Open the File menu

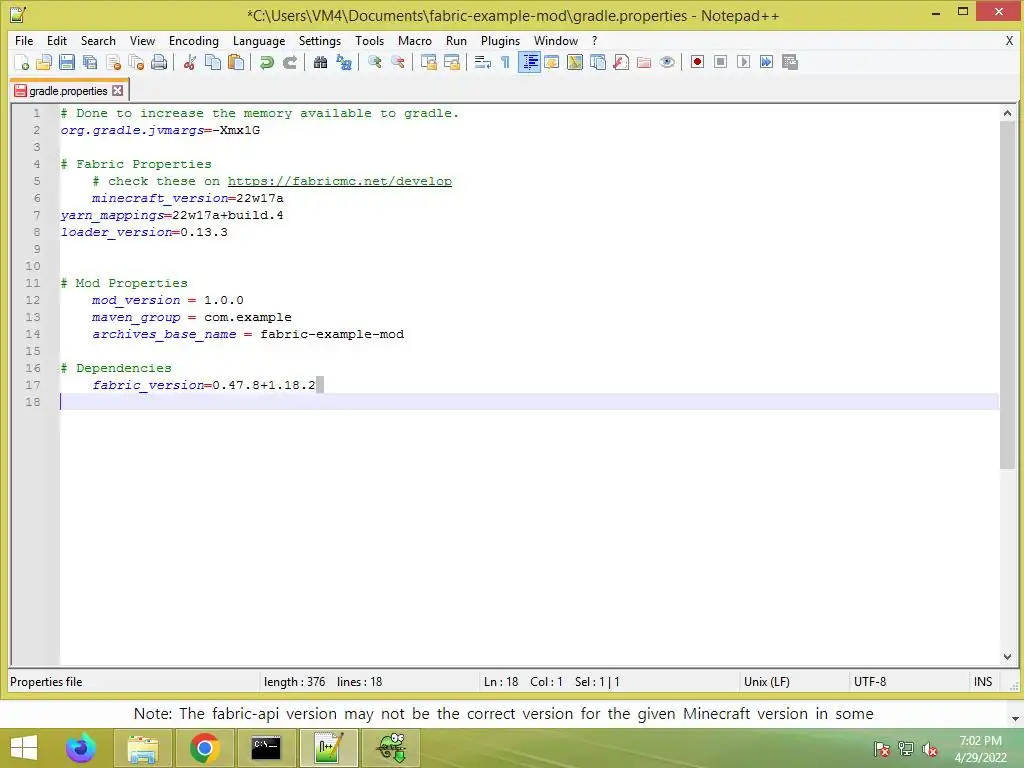tap(24, 40)
